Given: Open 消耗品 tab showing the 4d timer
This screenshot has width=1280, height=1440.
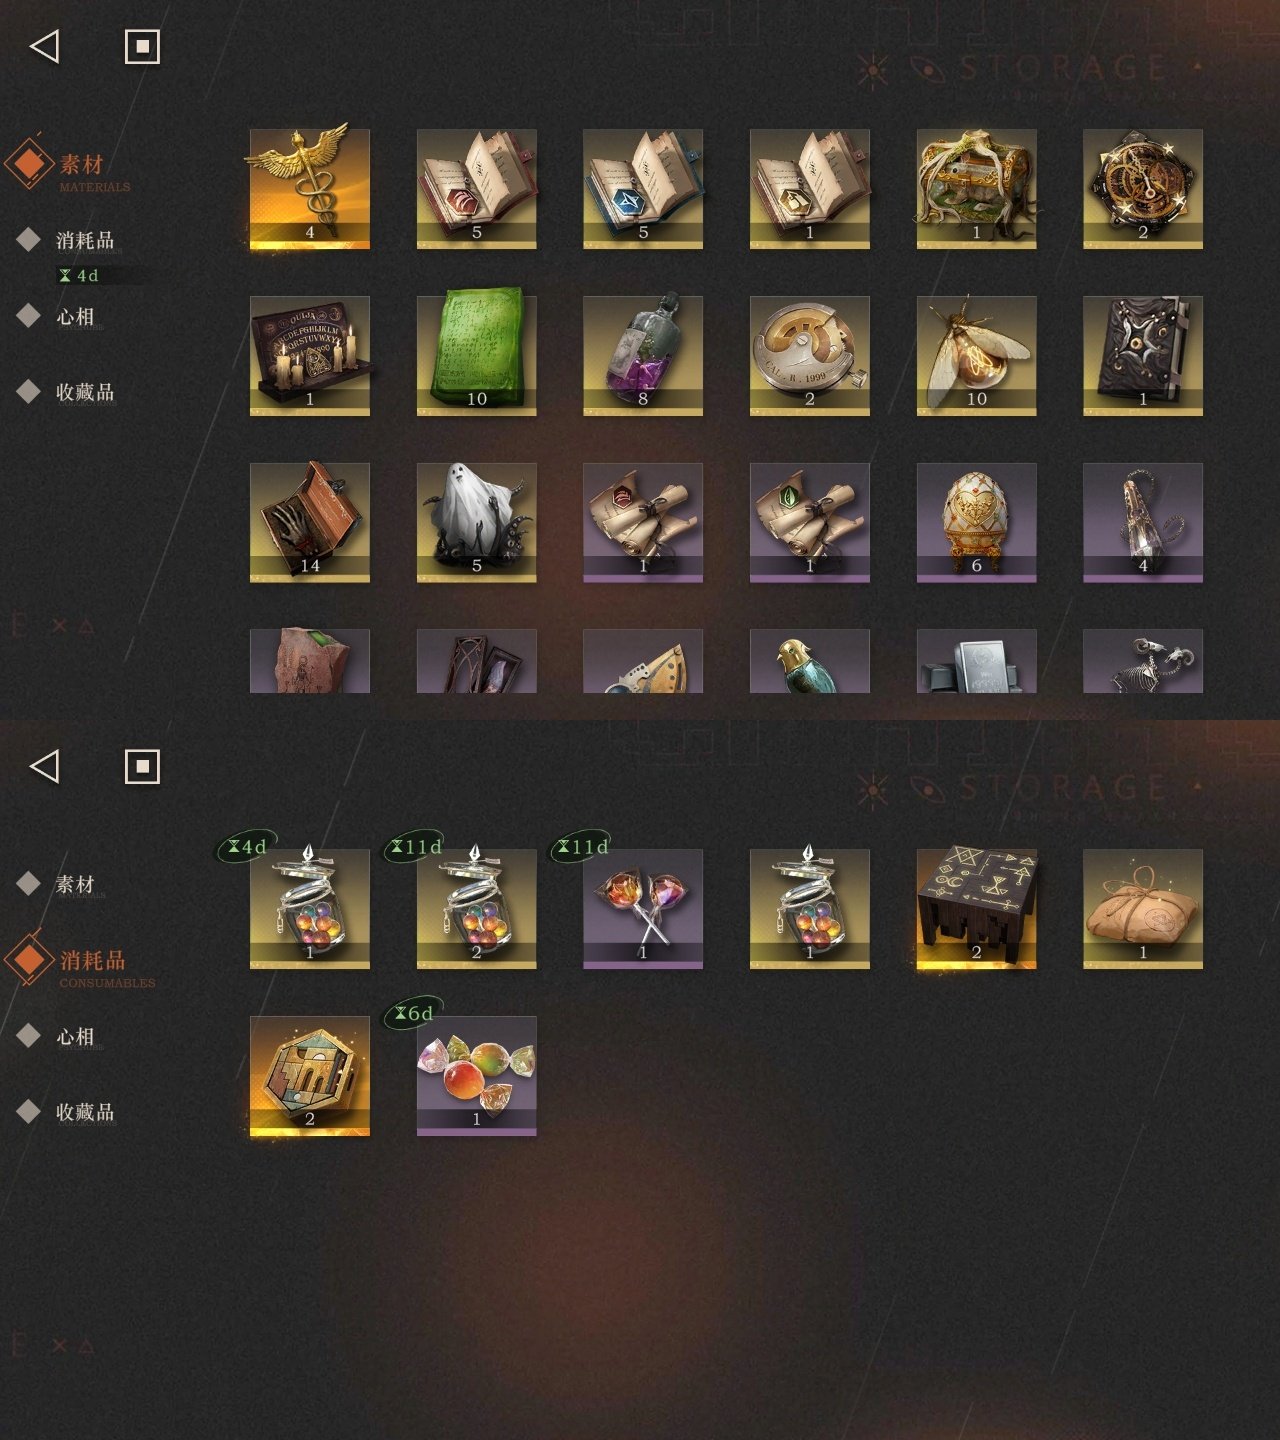Looking at the screenshot, I should (85, 241).
